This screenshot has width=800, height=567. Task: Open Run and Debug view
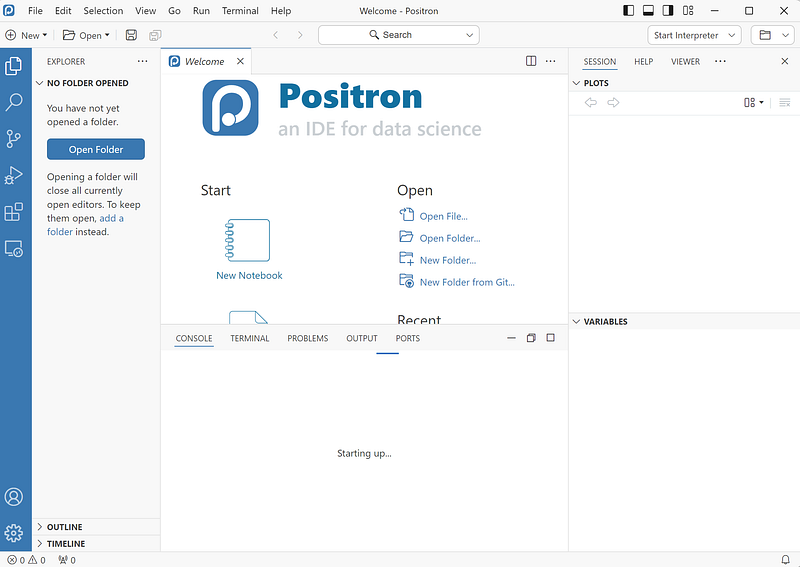(14, 175)
